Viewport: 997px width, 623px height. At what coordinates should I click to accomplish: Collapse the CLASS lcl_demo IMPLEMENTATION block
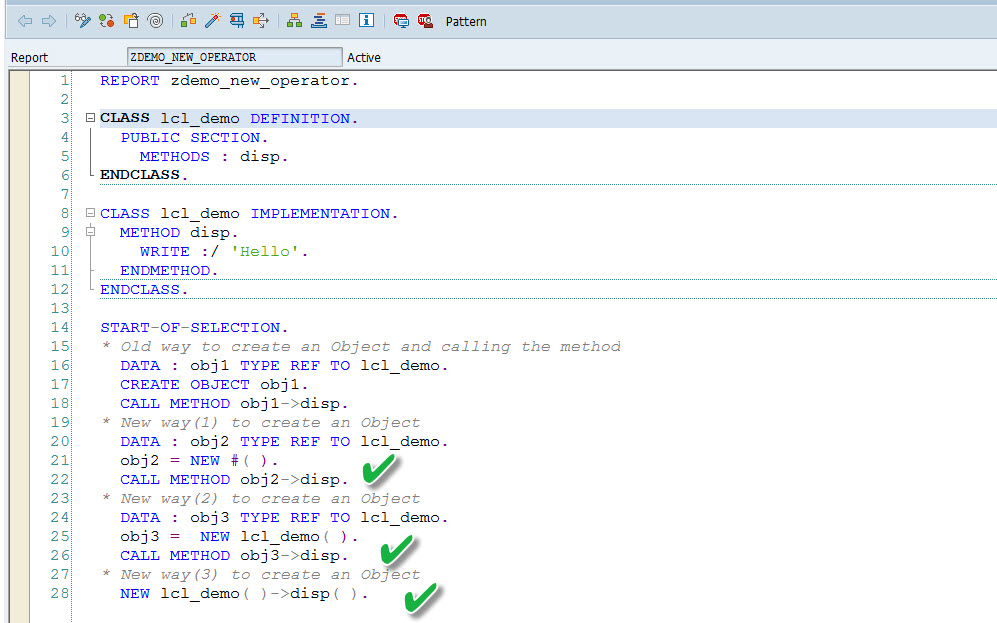click(x=90, y=213)
